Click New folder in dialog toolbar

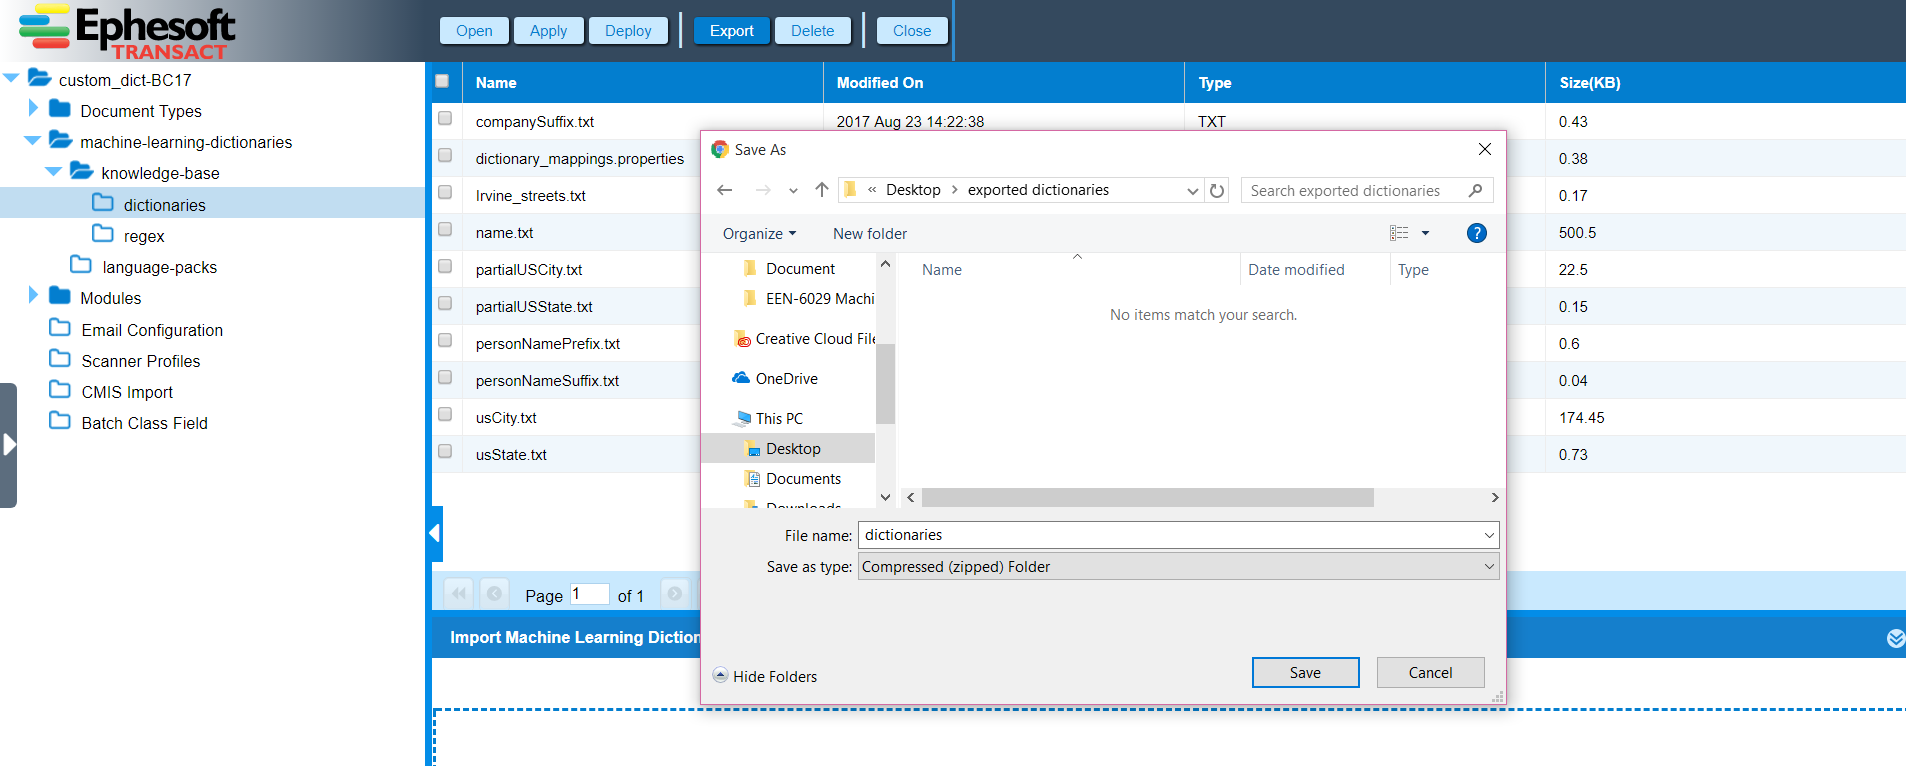870,234
